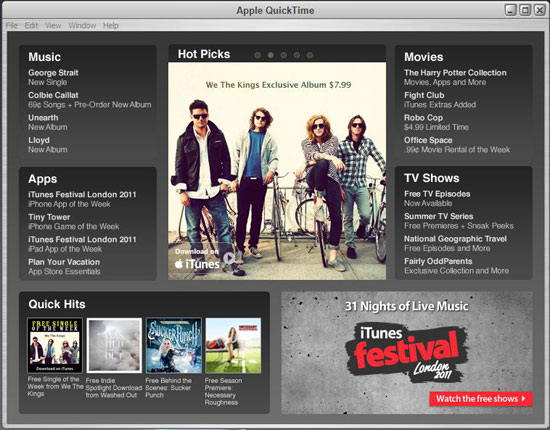Maximize the Apple QuickTime window
Image resolution: width=550 pixels, height=430 pixels.
click(525, 10)
